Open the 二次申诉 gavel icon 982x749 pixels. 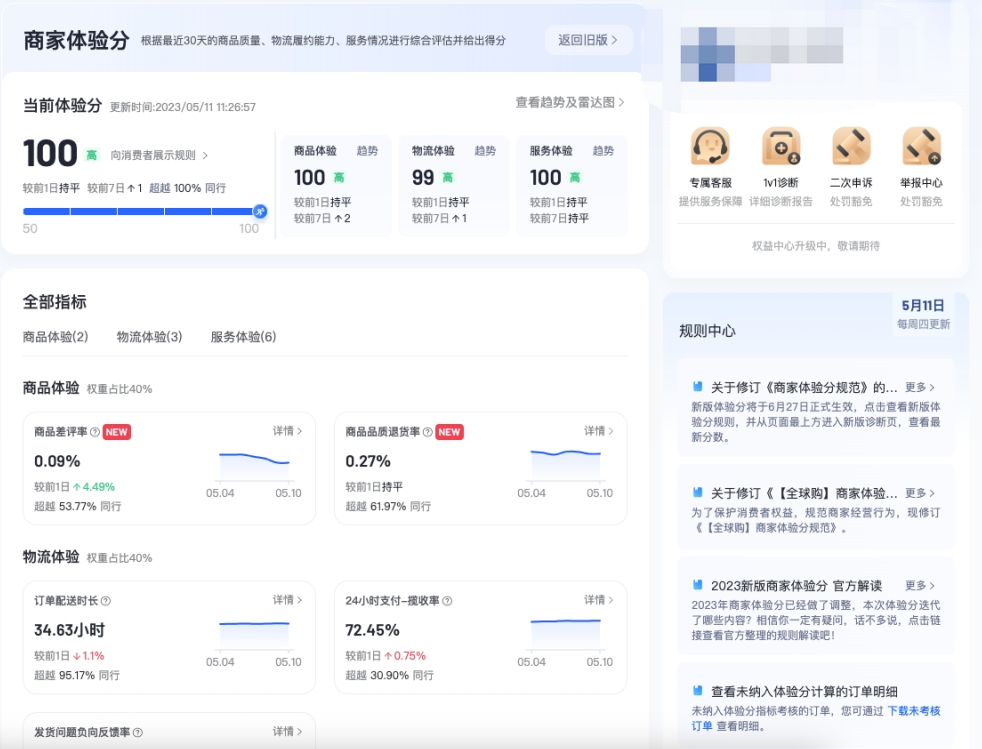tap(851, 146)
